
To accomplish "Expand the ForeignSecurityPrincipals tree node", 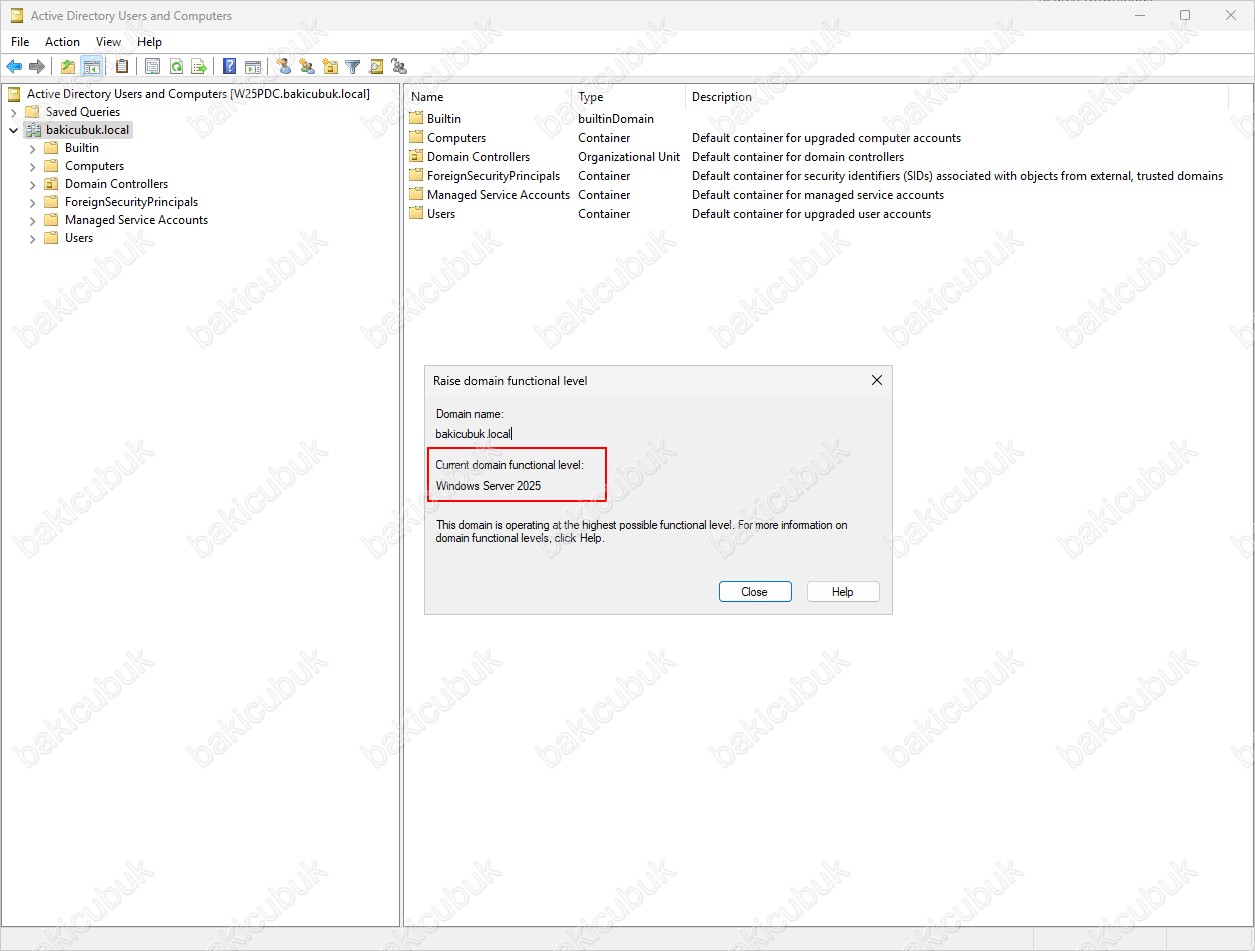I will [32, 202].
